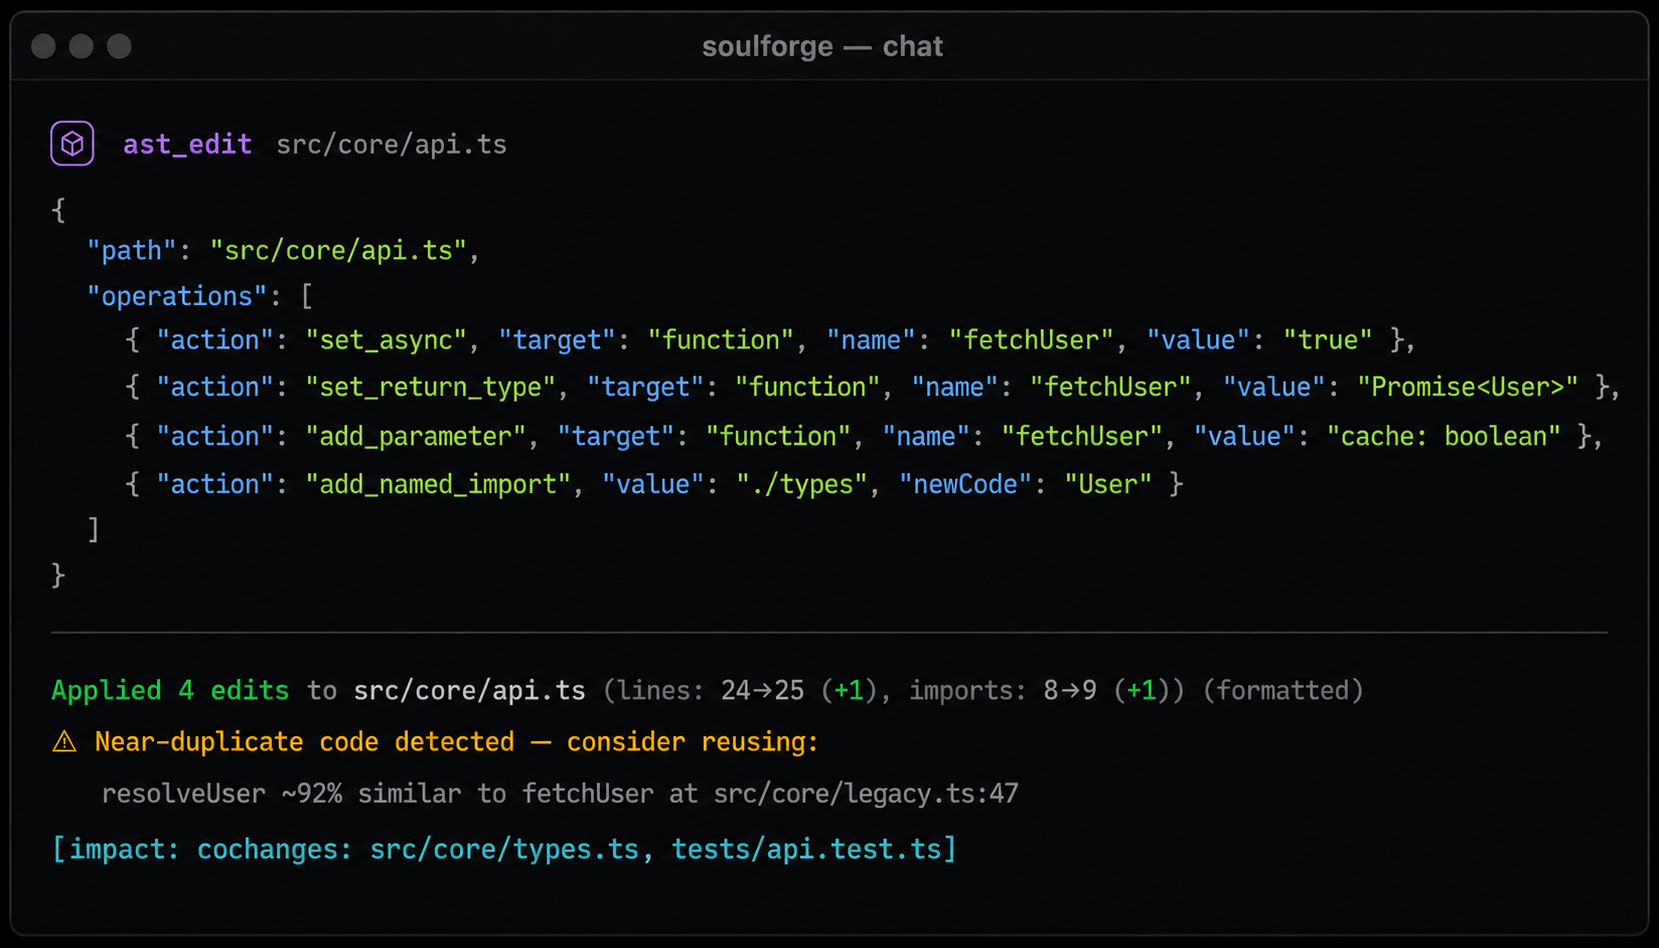
Task: Open src/core/legacy.ts:47 reference
Action: tap(866, 794)
